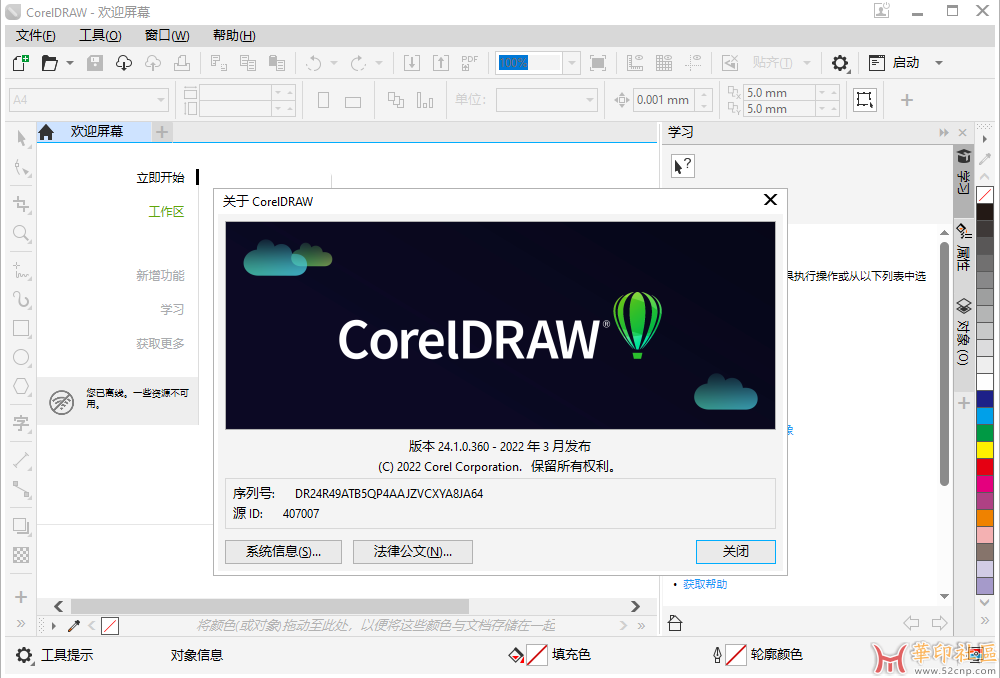1000x678 pixels.
Task: Select the Crop tool
Action: pyautogui.click(x=21, y=204)
